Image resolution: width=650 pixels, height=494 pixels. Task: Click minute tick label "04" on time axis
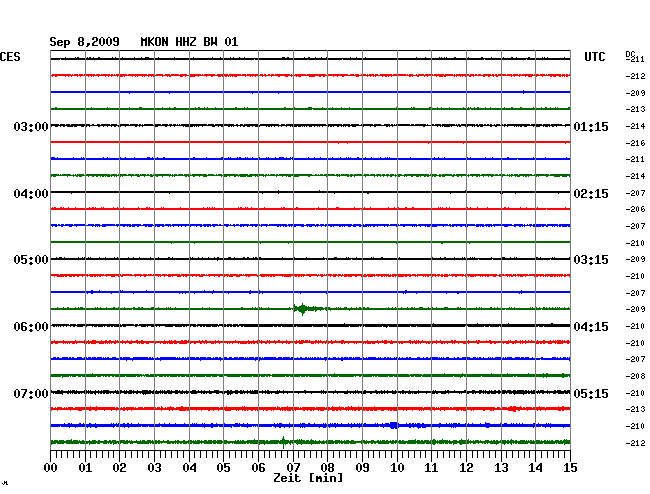(x=189, y=468)
